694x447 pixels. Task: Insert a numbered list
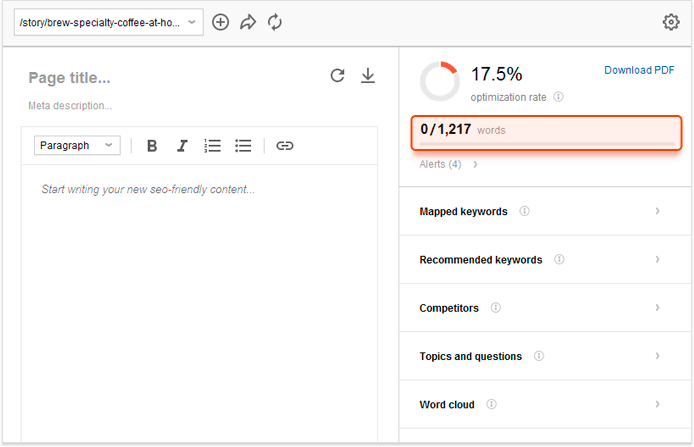coord(212,146)
